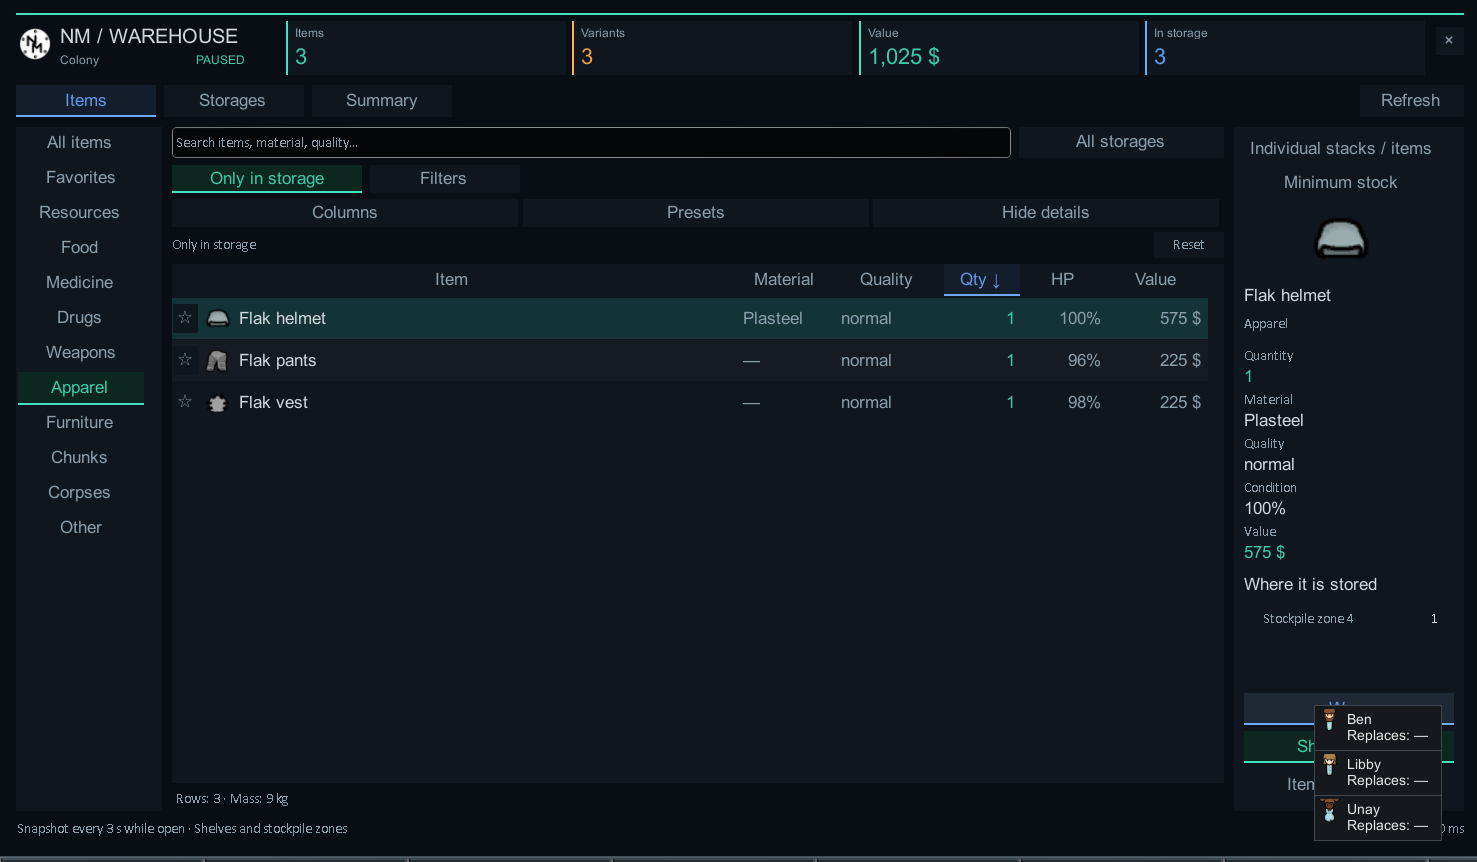Open the Presets menu
The height and width of the screenshot is (862, 1477).
click(x=695, y=212)
